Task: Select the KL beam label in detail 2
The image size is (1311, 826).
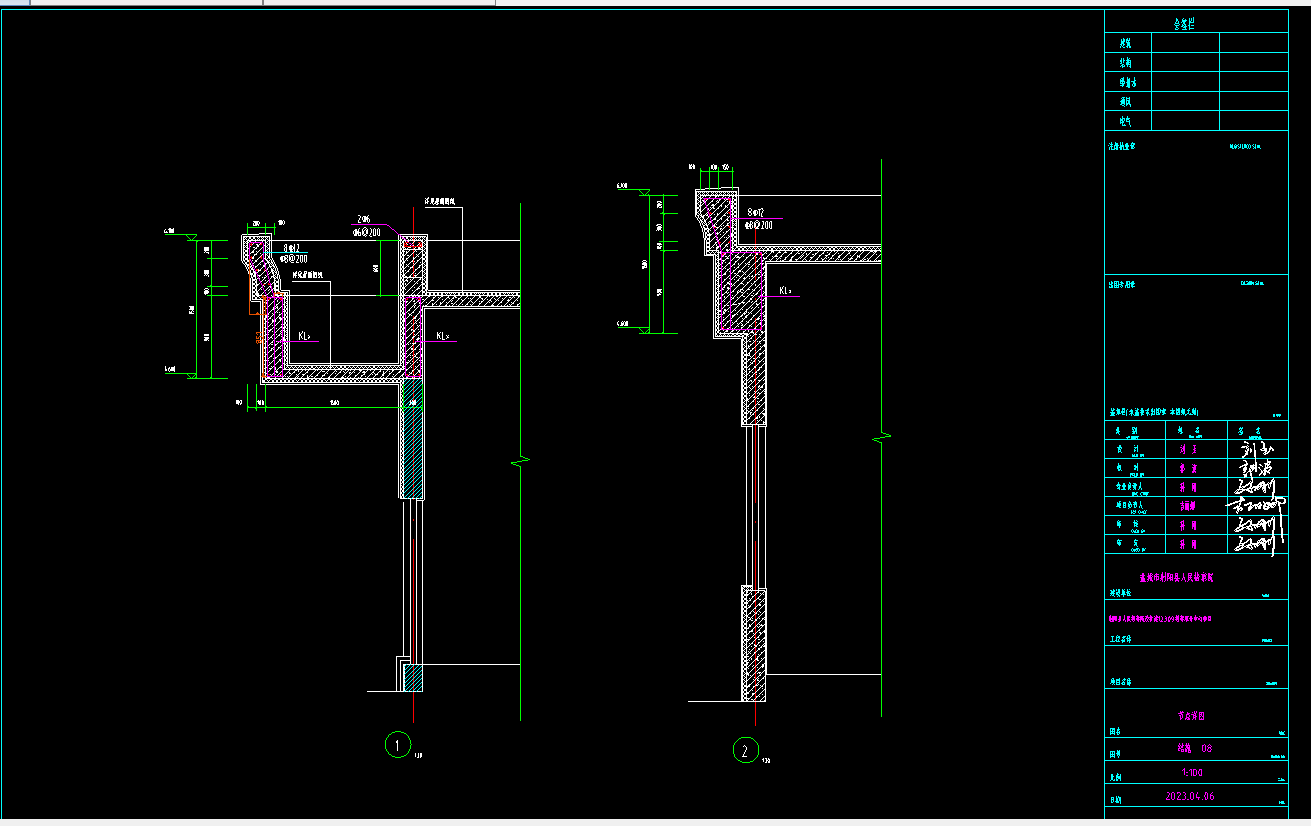Action: [786, 292]
